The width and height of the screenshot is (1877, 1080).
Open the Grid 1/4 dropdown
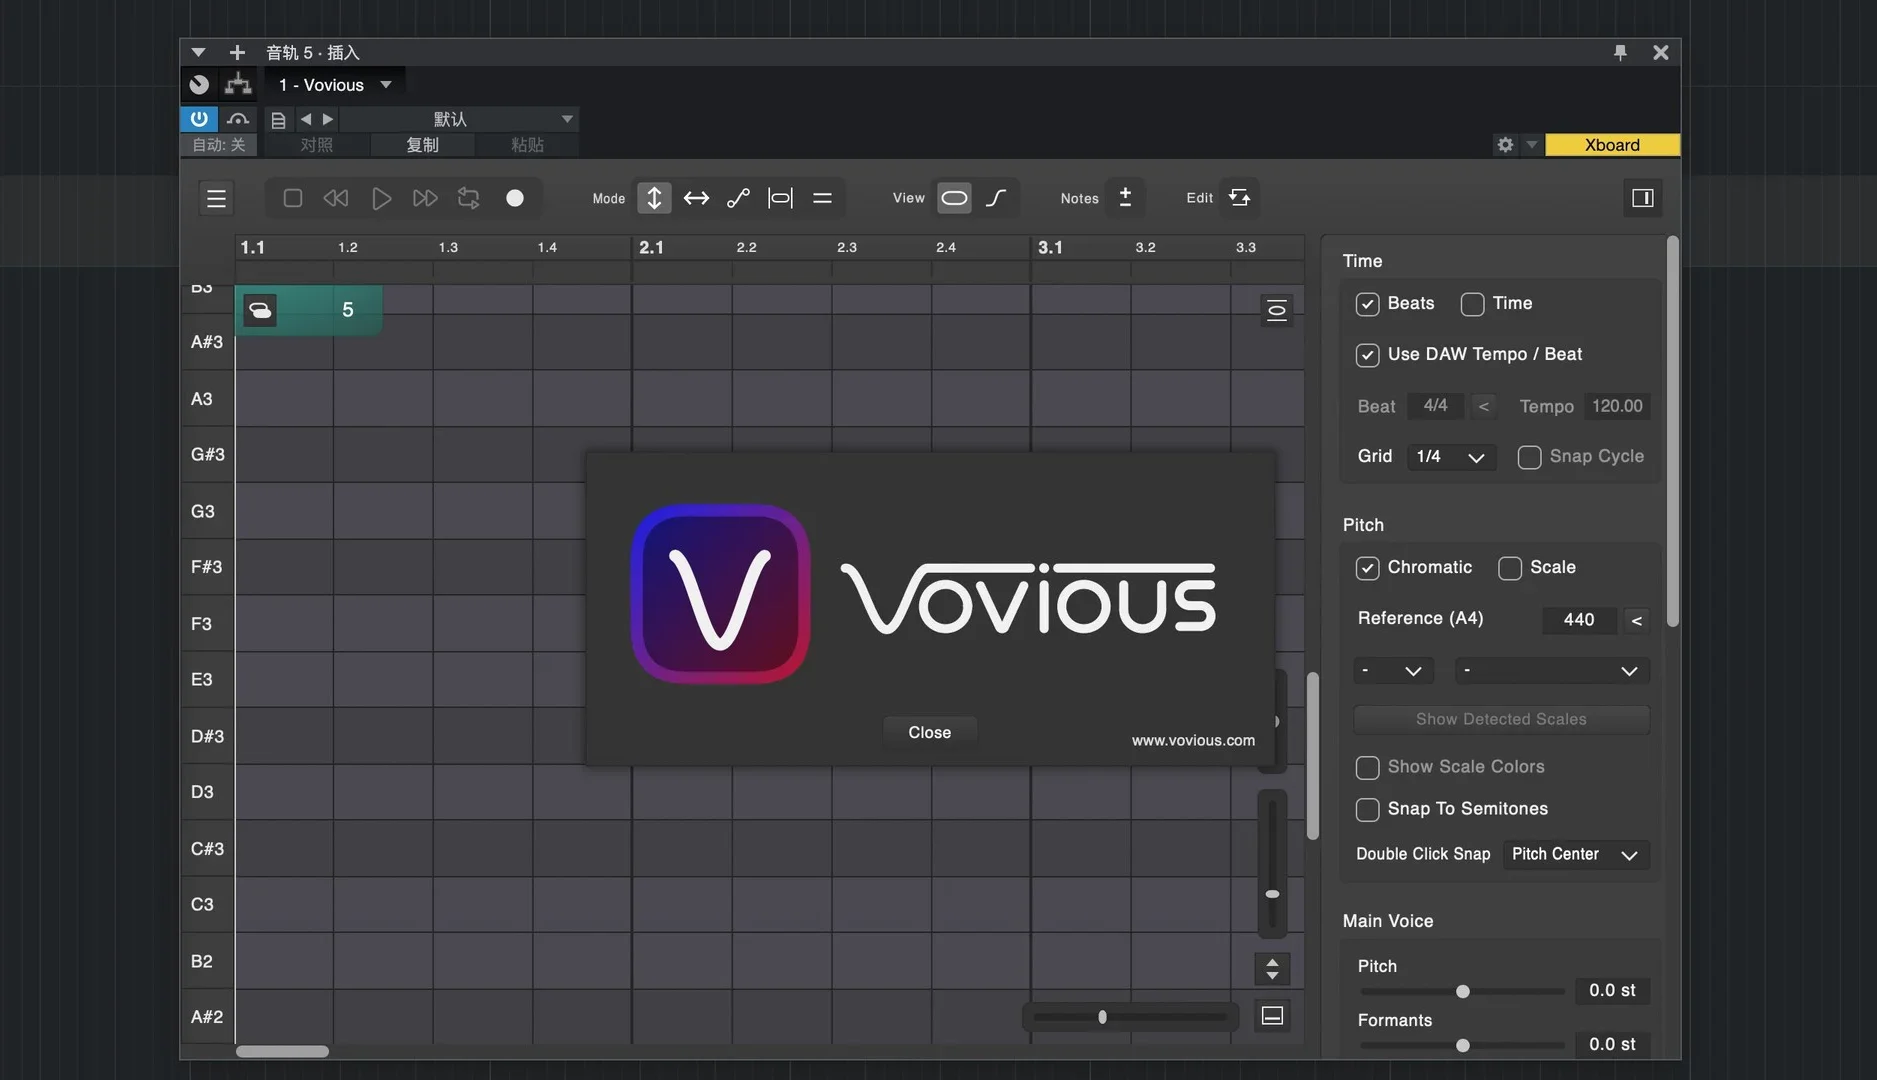pyautogui.click(x=1450, y=457)
